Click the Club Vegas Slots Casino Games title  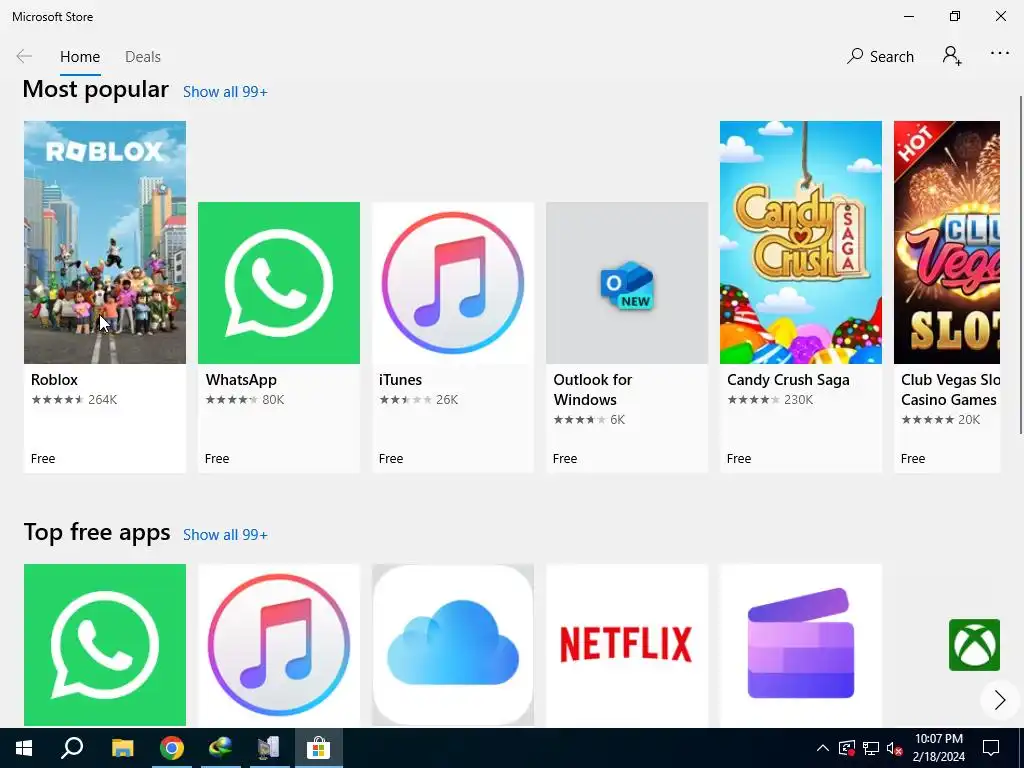[950, 390]
